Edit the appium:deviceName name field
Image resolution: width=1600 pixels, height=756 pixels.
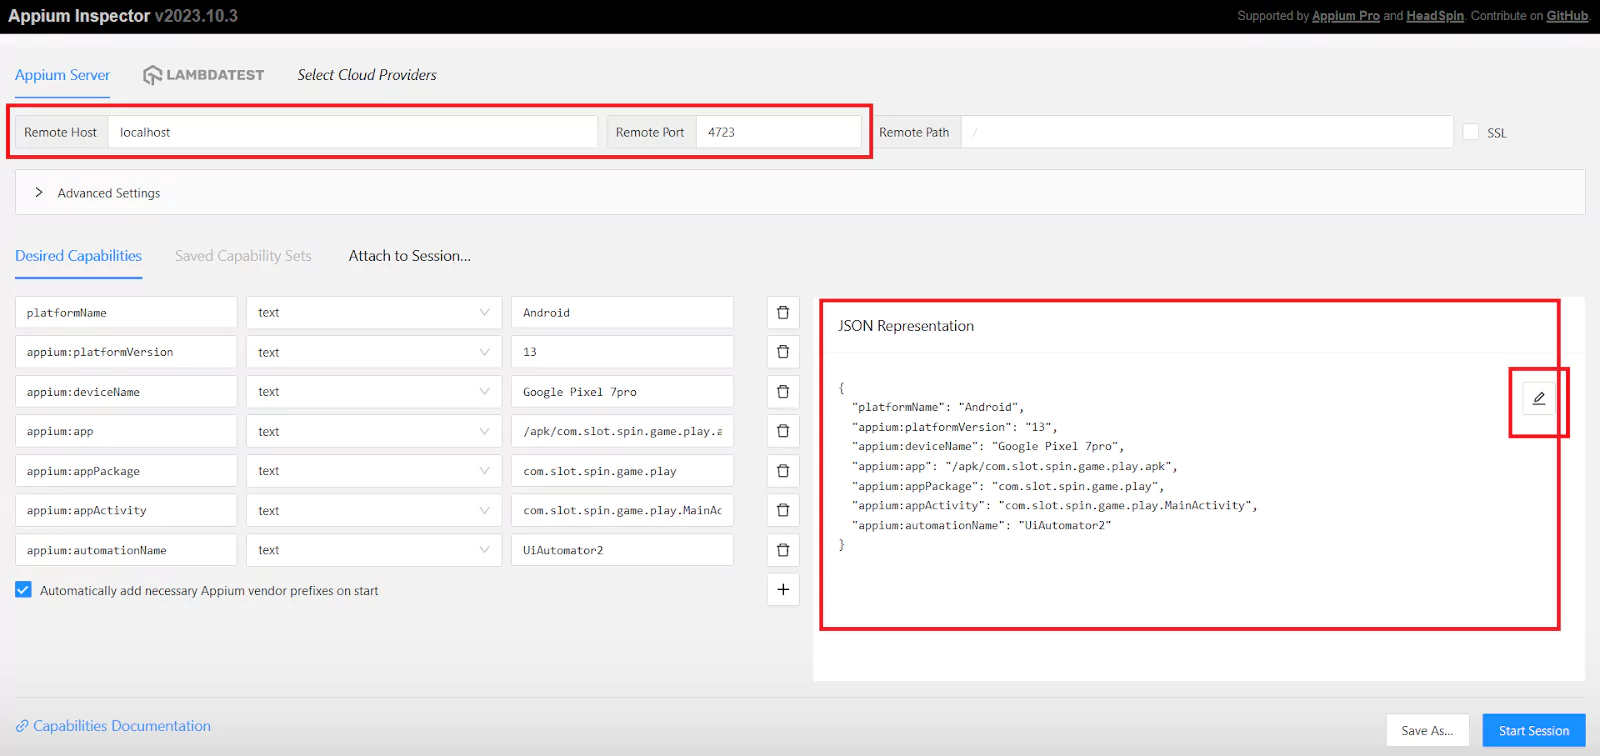[126, 391]
